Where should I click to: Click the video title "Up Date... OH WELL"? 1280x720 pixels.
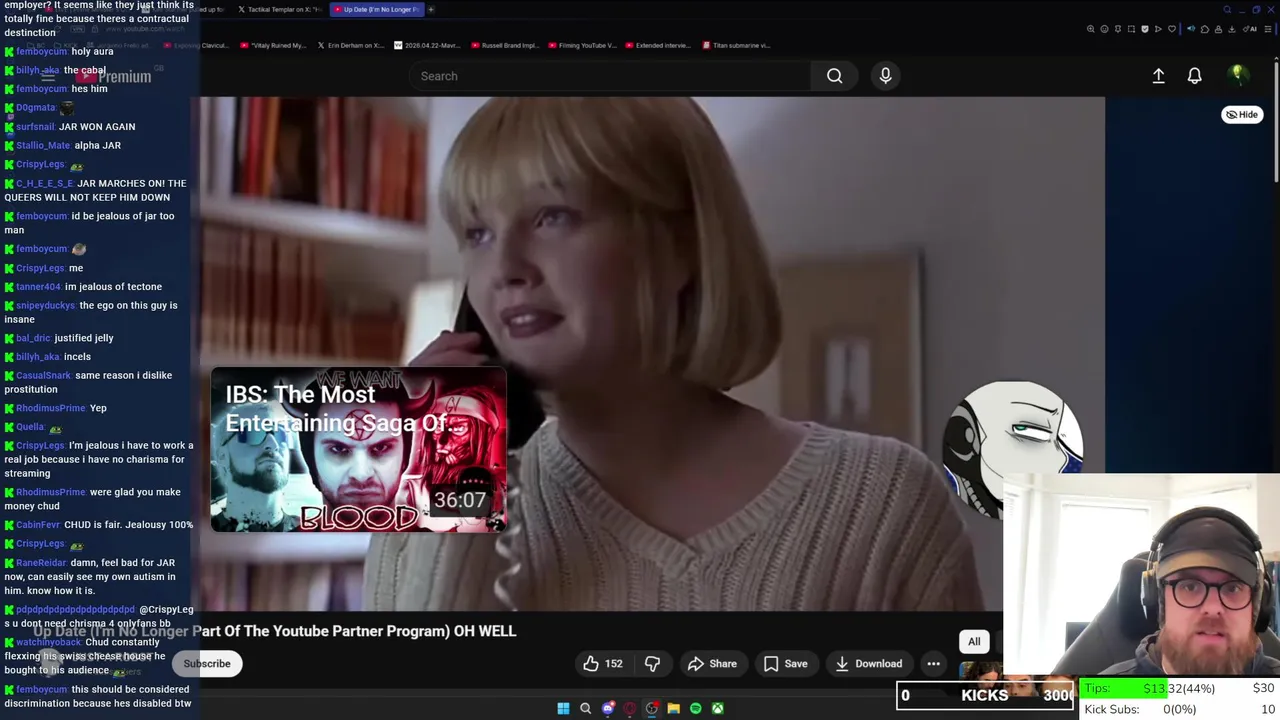pyautogui.click(x=275, y=631)
